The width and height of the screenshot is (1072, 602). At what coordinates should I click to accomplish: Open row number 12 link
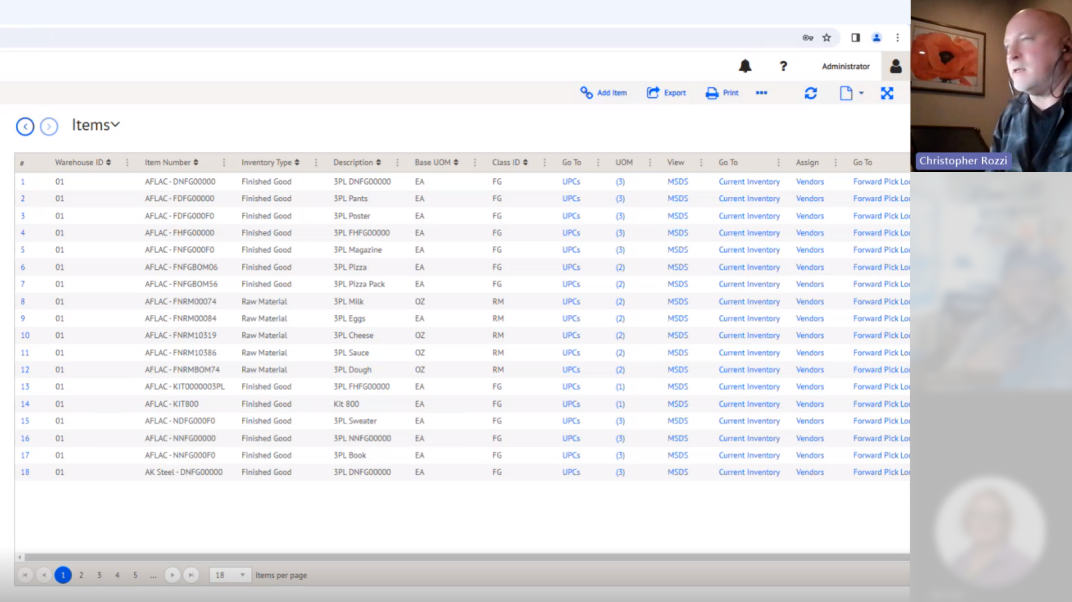coord(25,370)
